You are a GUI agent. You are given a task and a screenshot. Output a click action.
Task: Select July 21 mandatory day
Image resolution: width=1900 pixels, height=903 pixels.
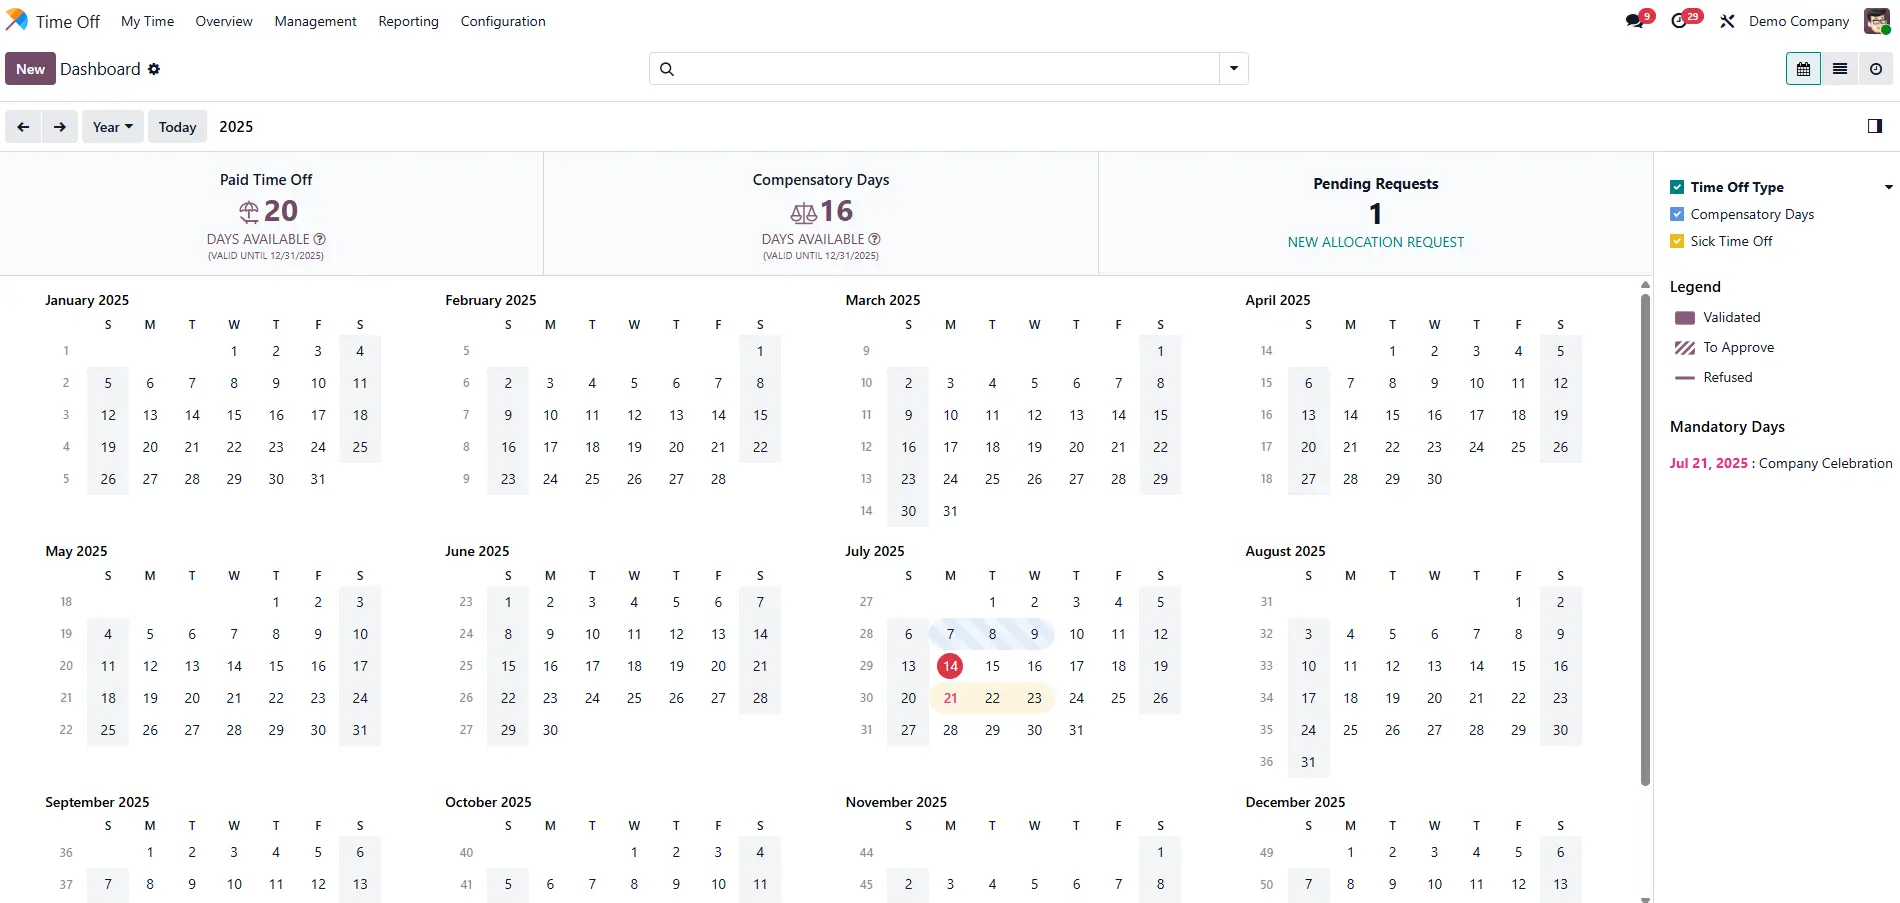(950, 698)
